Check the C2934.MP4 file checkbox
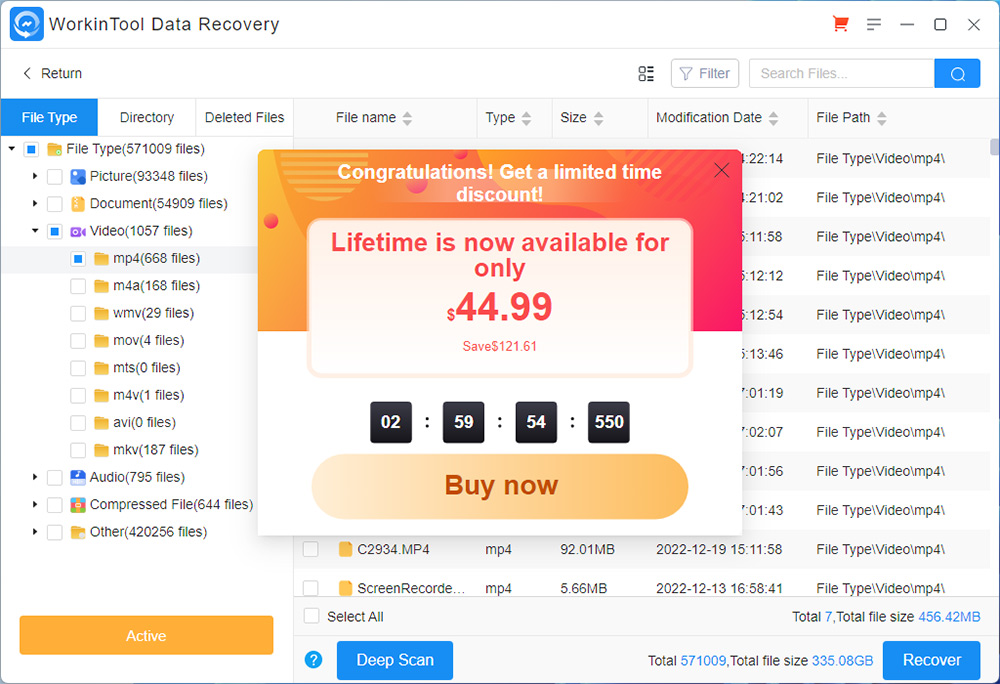Viewport: 1000px width, 684px height. click(311, 549)
